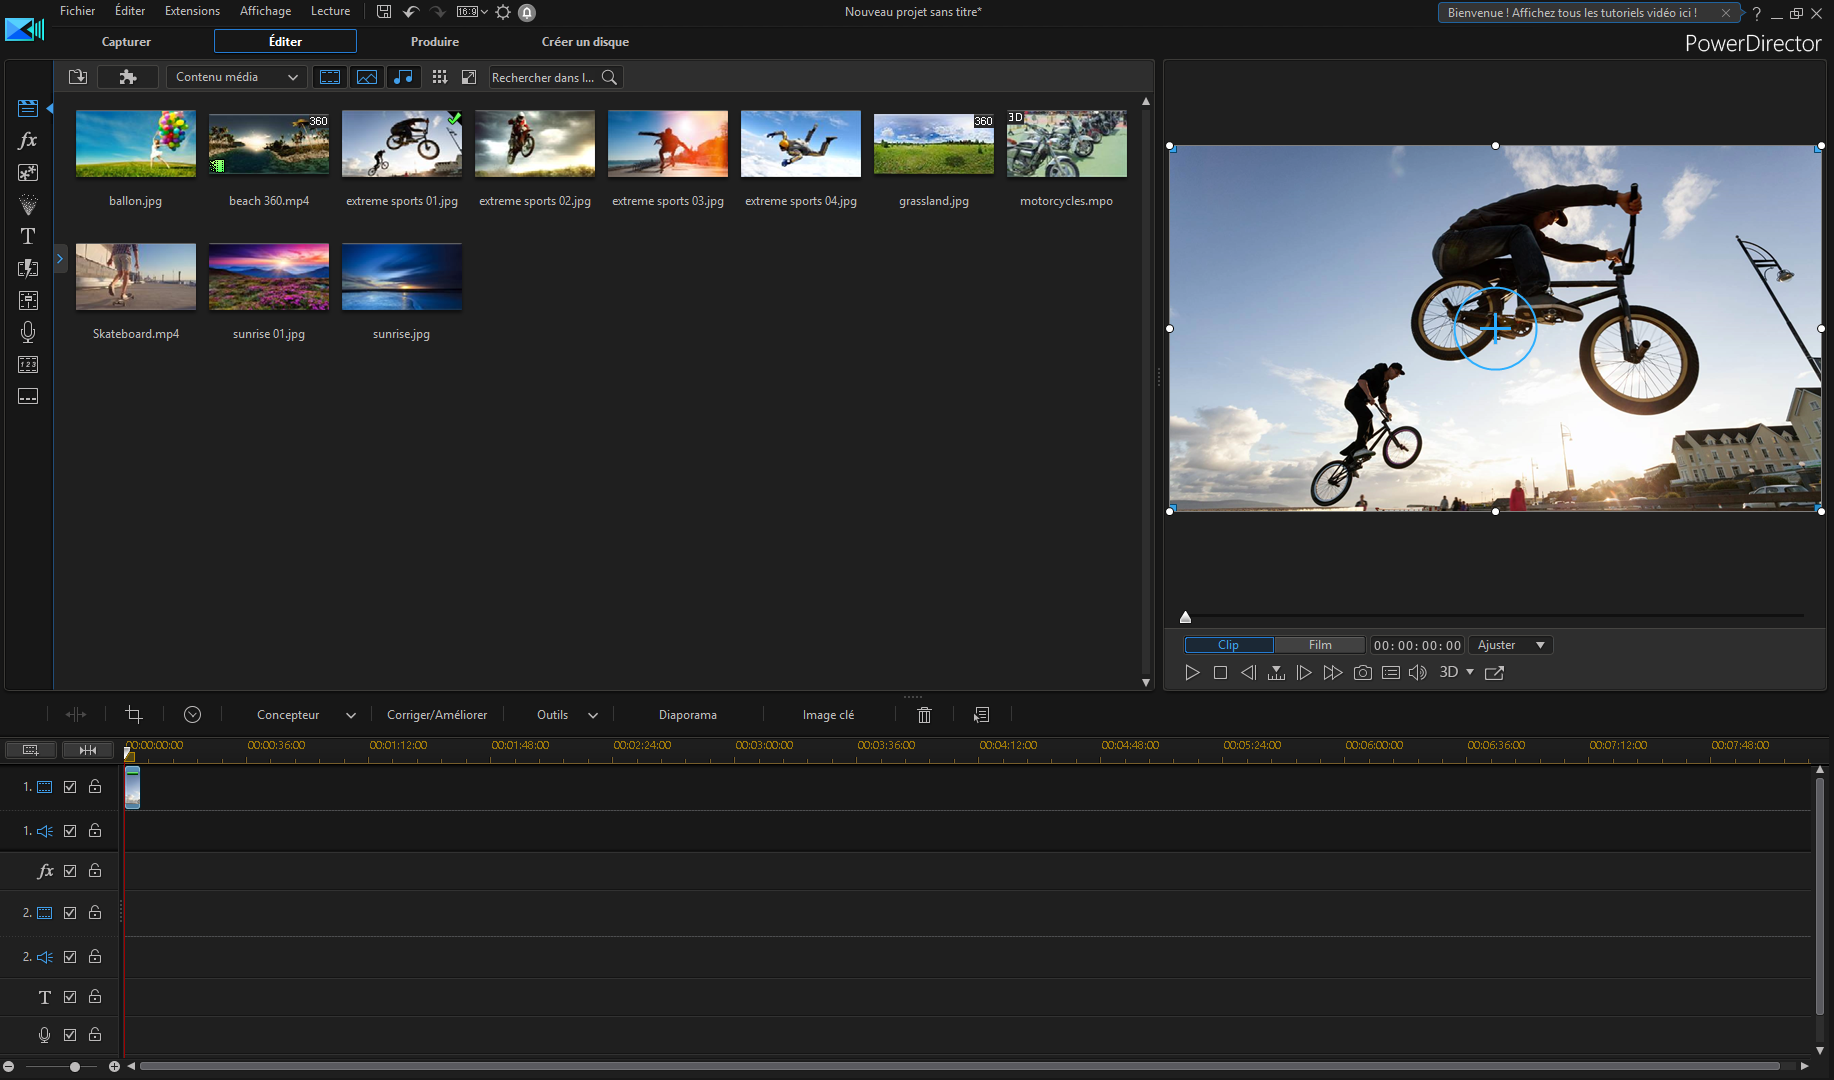Open the preferences gear icon
Image resolution: width=1834 pixels, height=1080 pixels.
[503, 12]
